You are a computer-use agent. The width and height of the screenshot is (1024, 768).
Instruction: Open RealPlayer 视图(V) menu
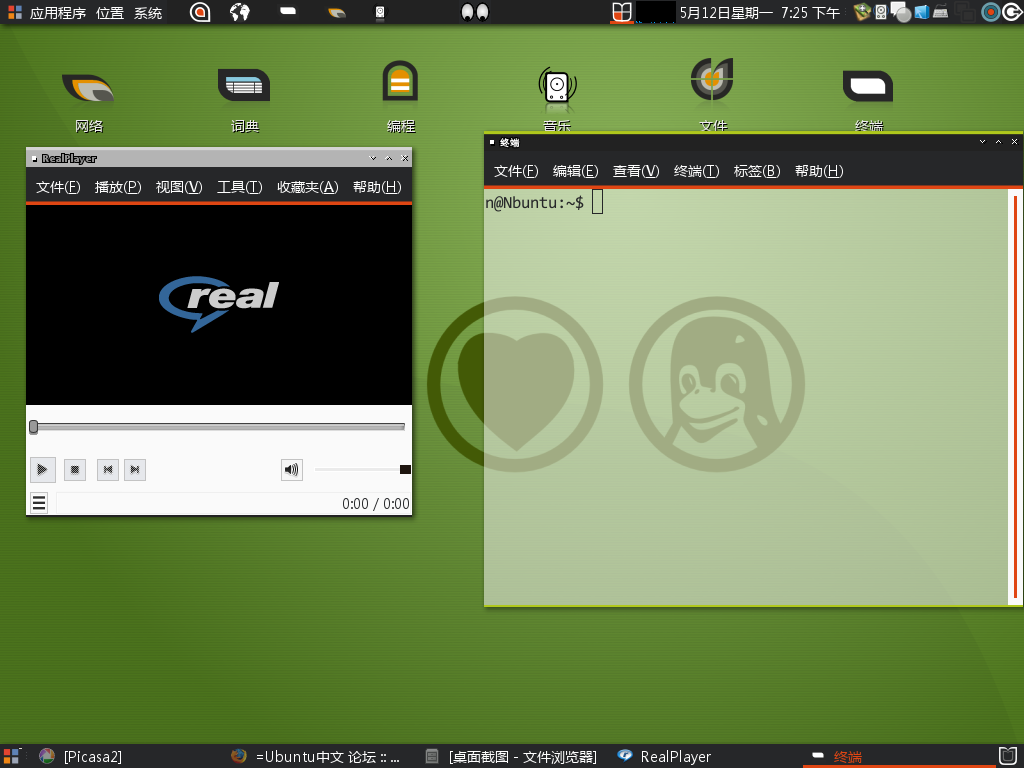pos(179,187)
